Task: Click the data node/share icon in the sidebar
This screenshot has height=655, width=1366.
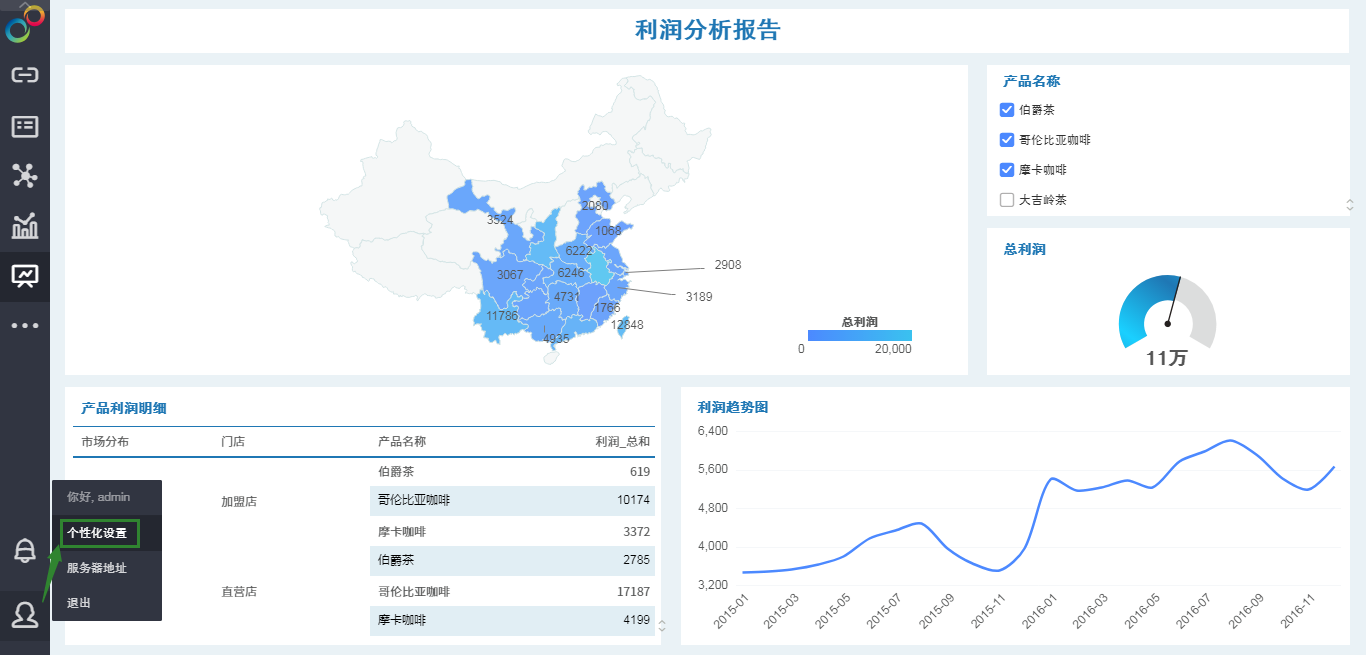Action: 25,175
